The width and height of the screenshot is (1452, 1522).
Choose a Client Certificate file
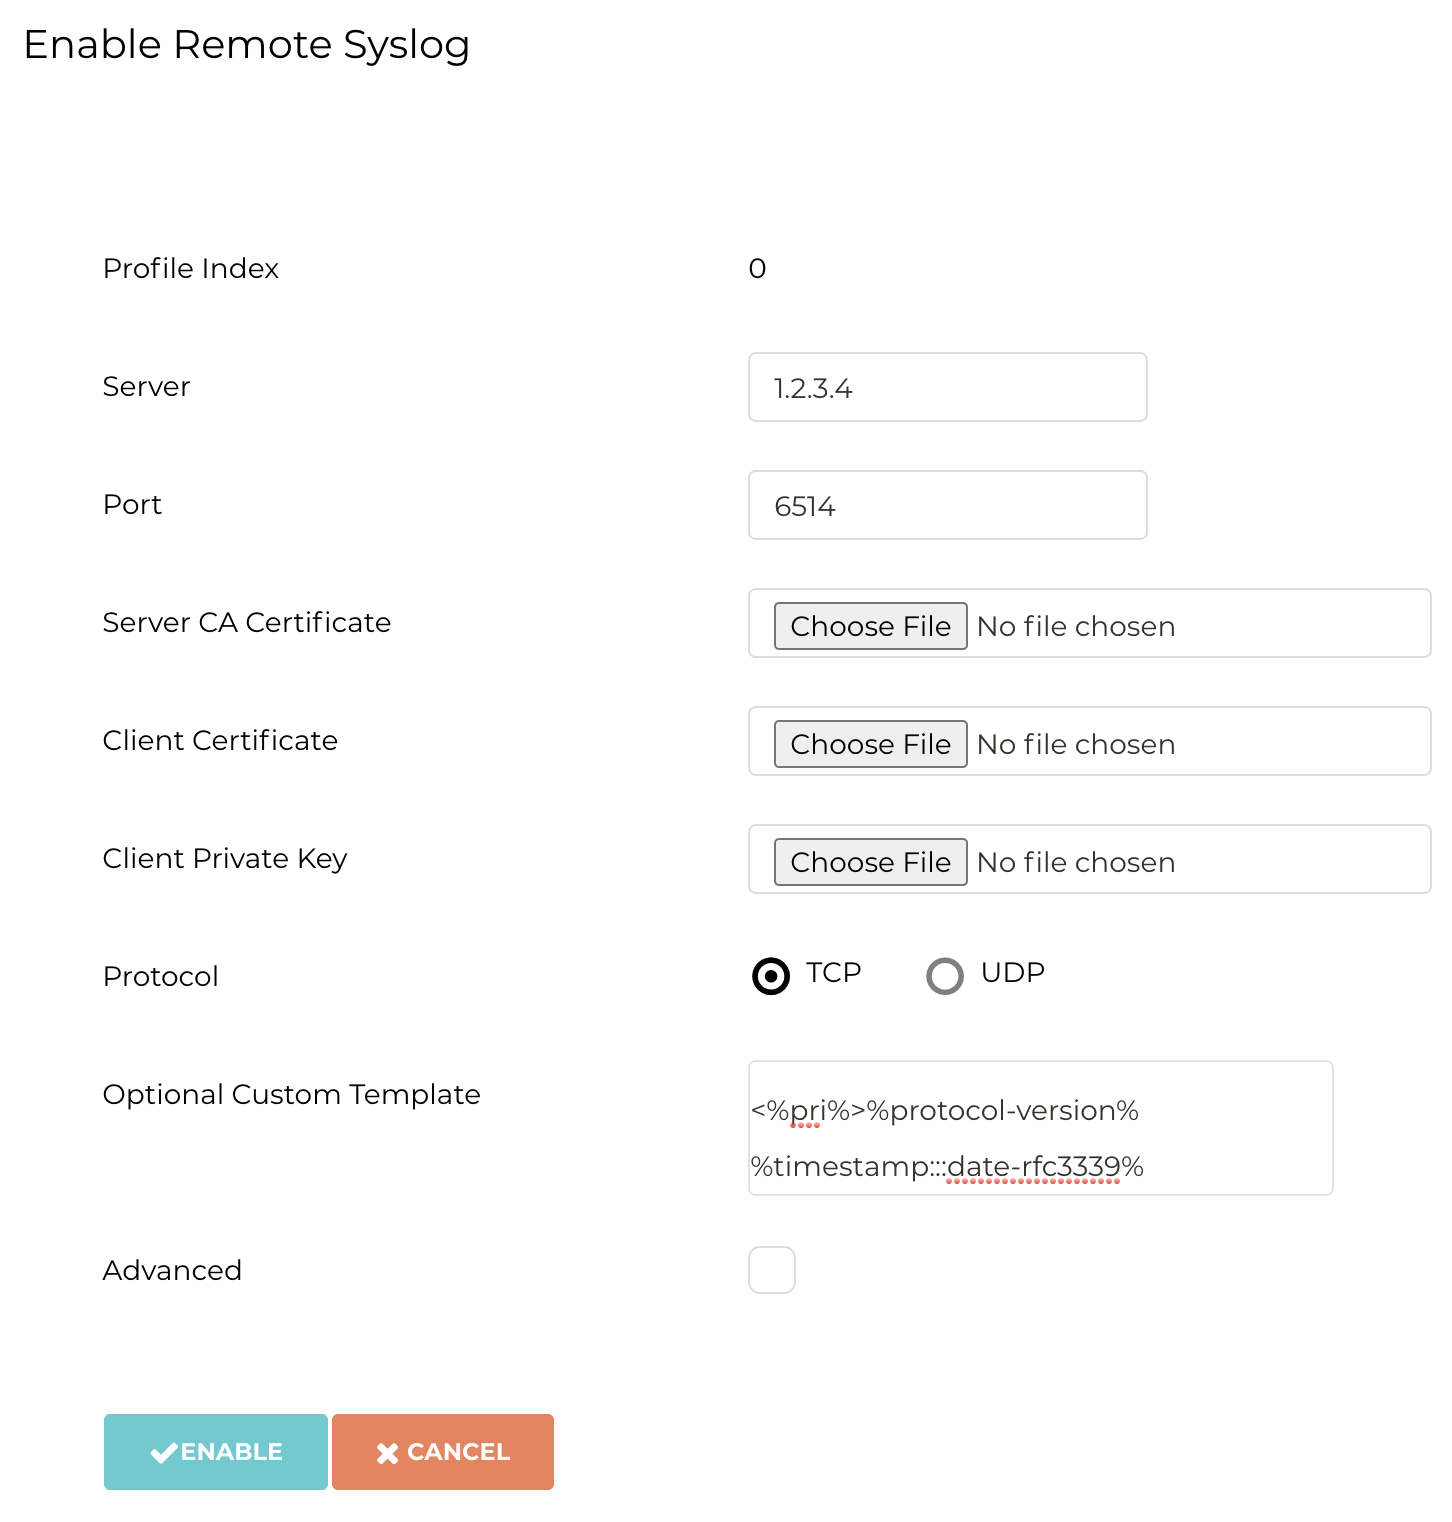(x=870, y=743)
